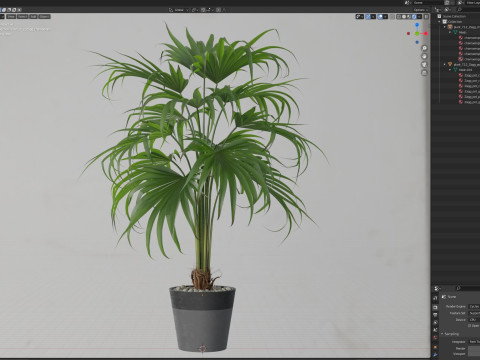
Task: Collapse the first plant object arrow
Action: pyautogui.click(x=445, y=27)
